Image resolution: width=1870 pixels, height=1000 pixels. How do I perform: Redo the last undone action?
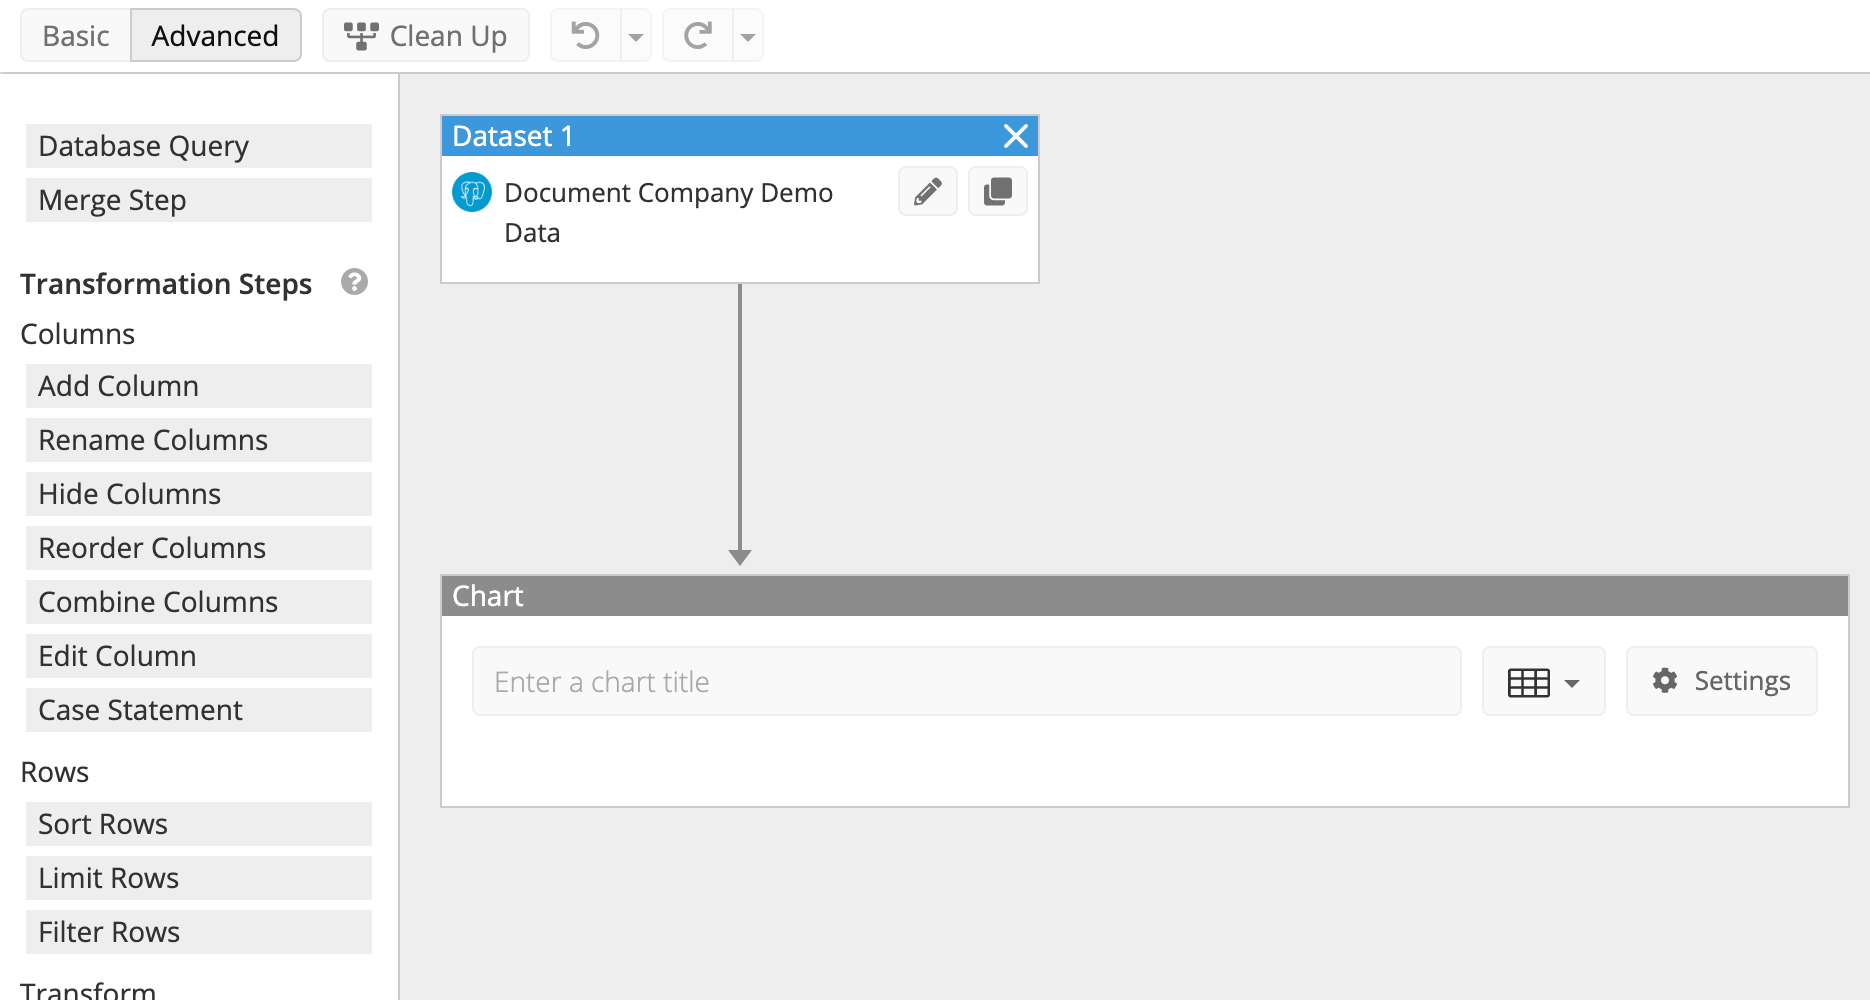(698, 36)
